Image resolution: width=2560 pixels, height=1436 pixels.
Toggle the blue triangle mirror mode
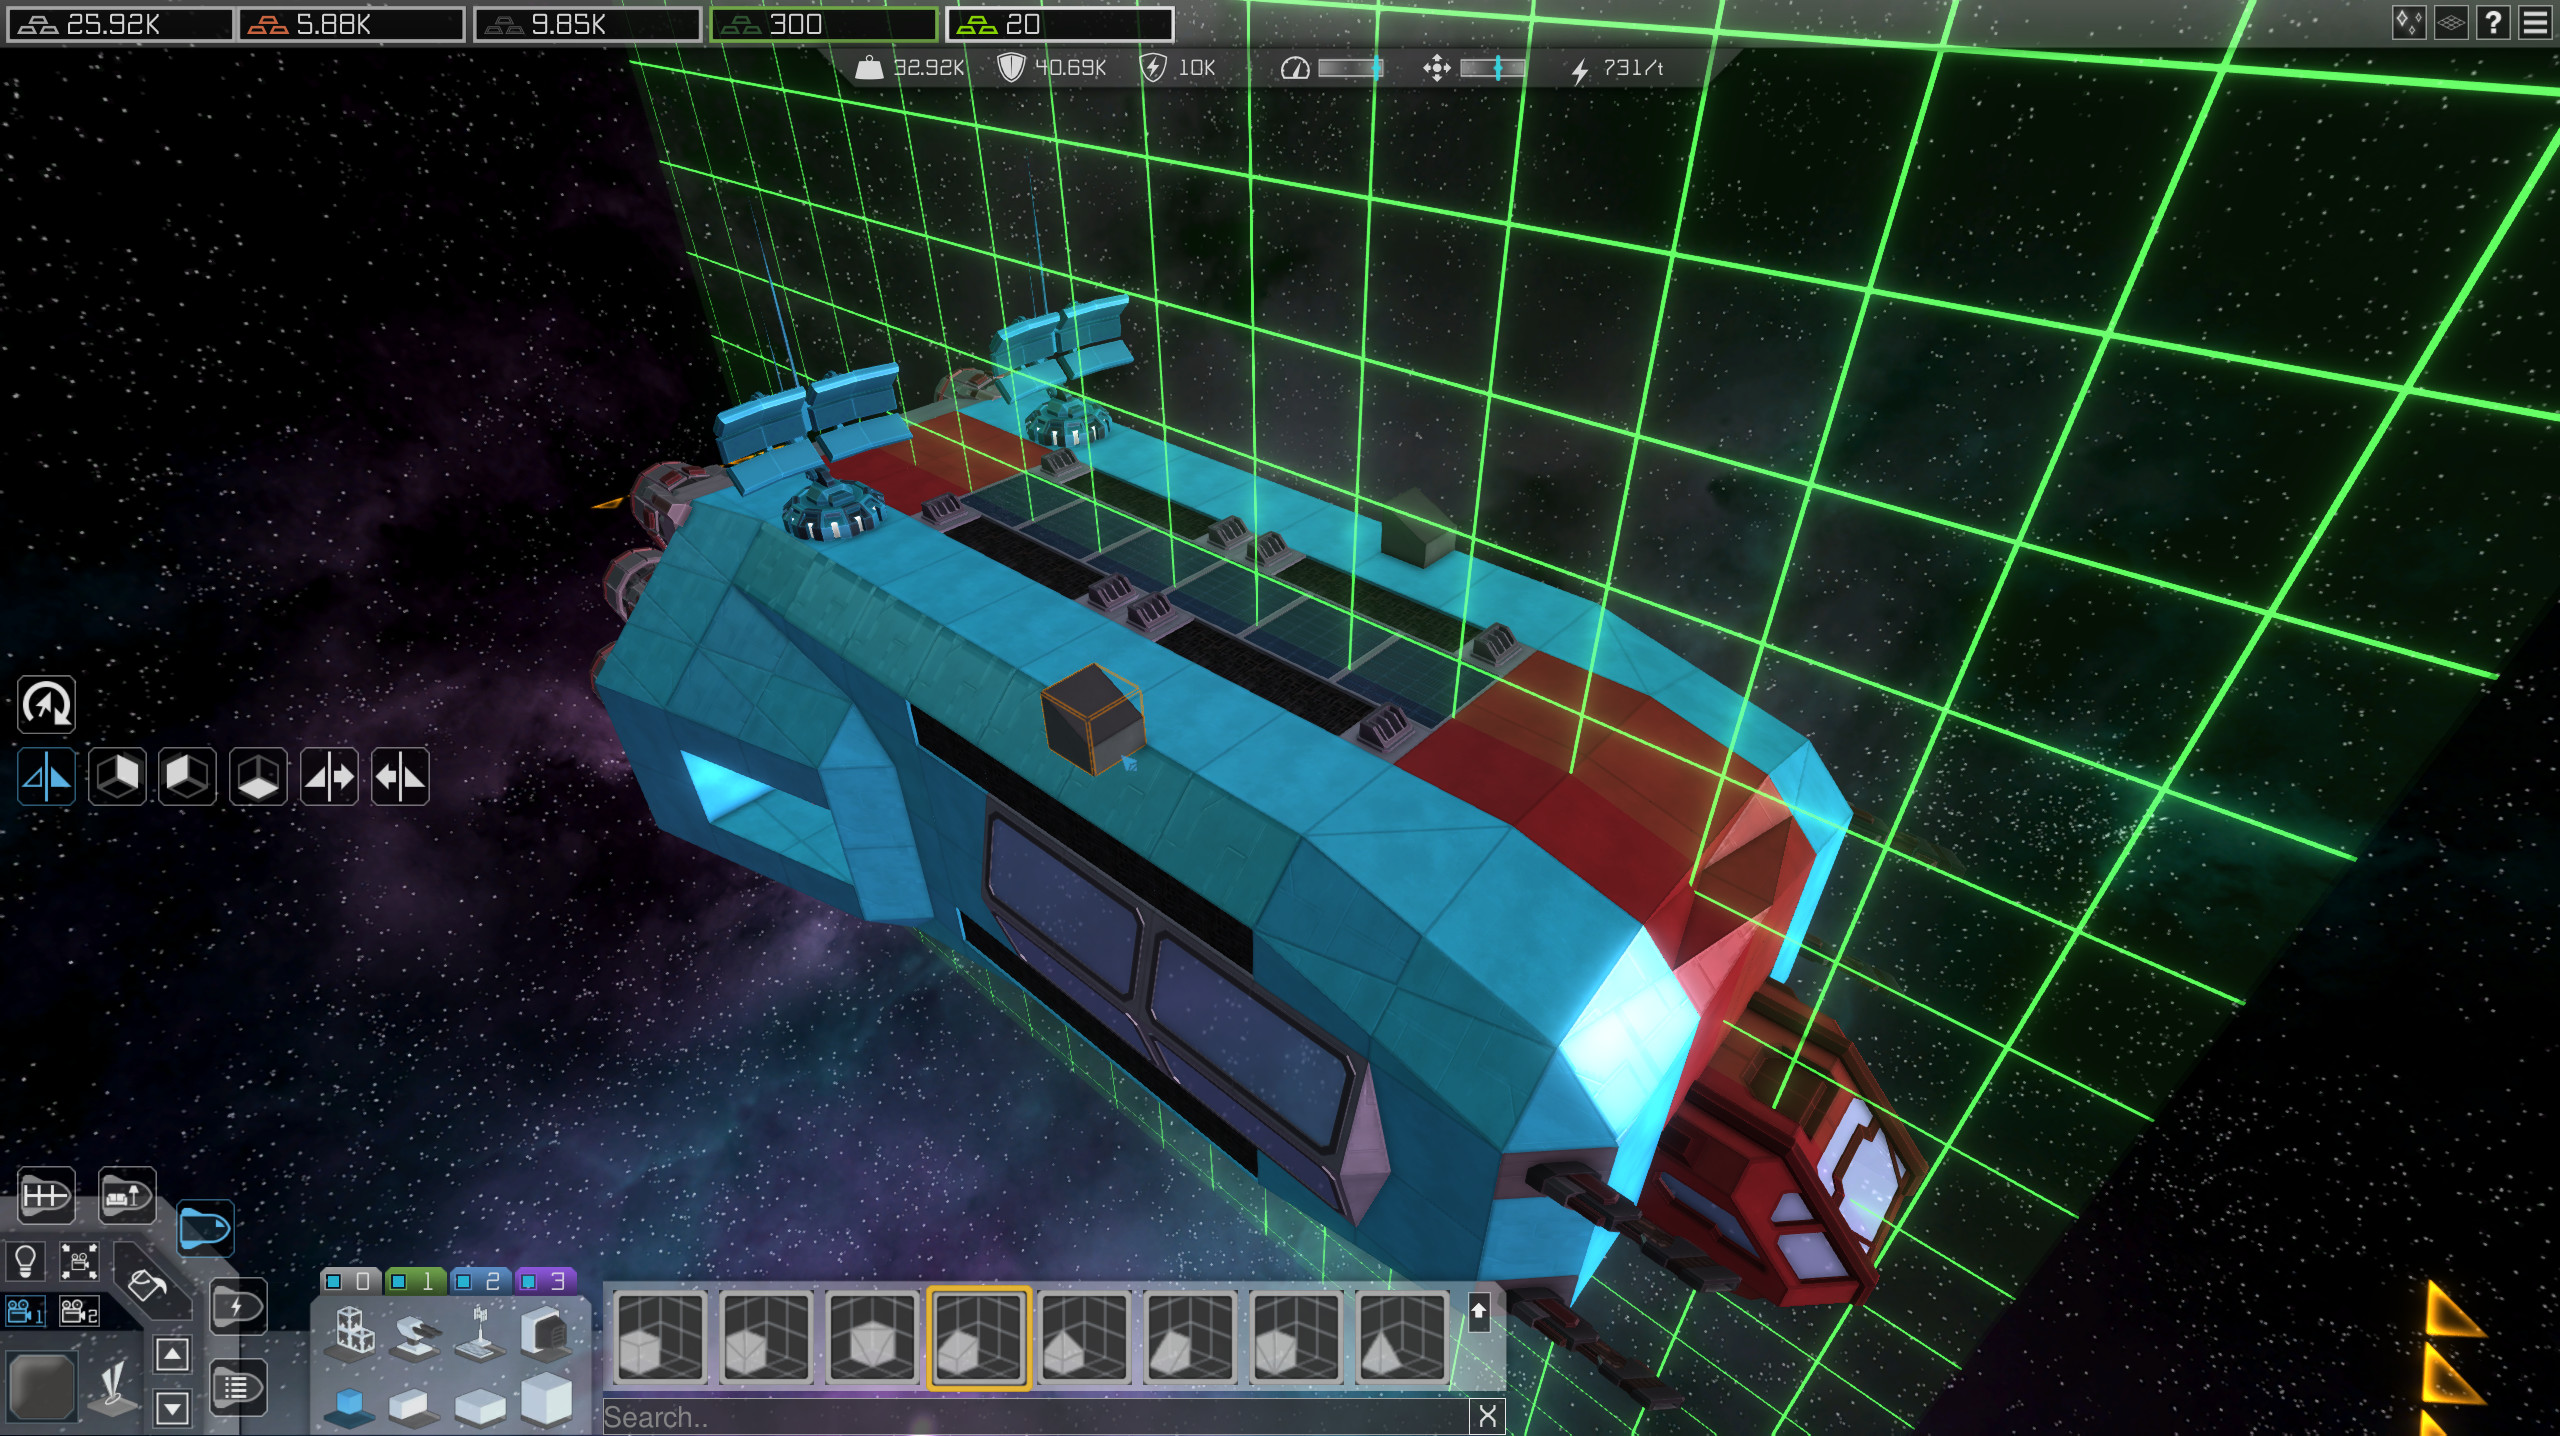46,777
